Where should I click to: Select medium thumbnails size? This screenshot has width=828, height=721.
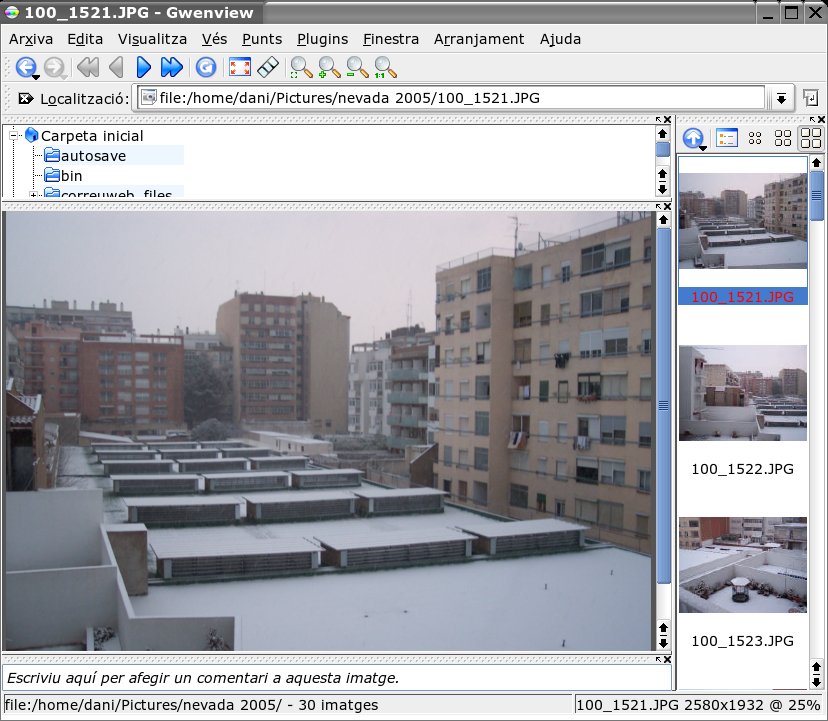pos(783,138)
